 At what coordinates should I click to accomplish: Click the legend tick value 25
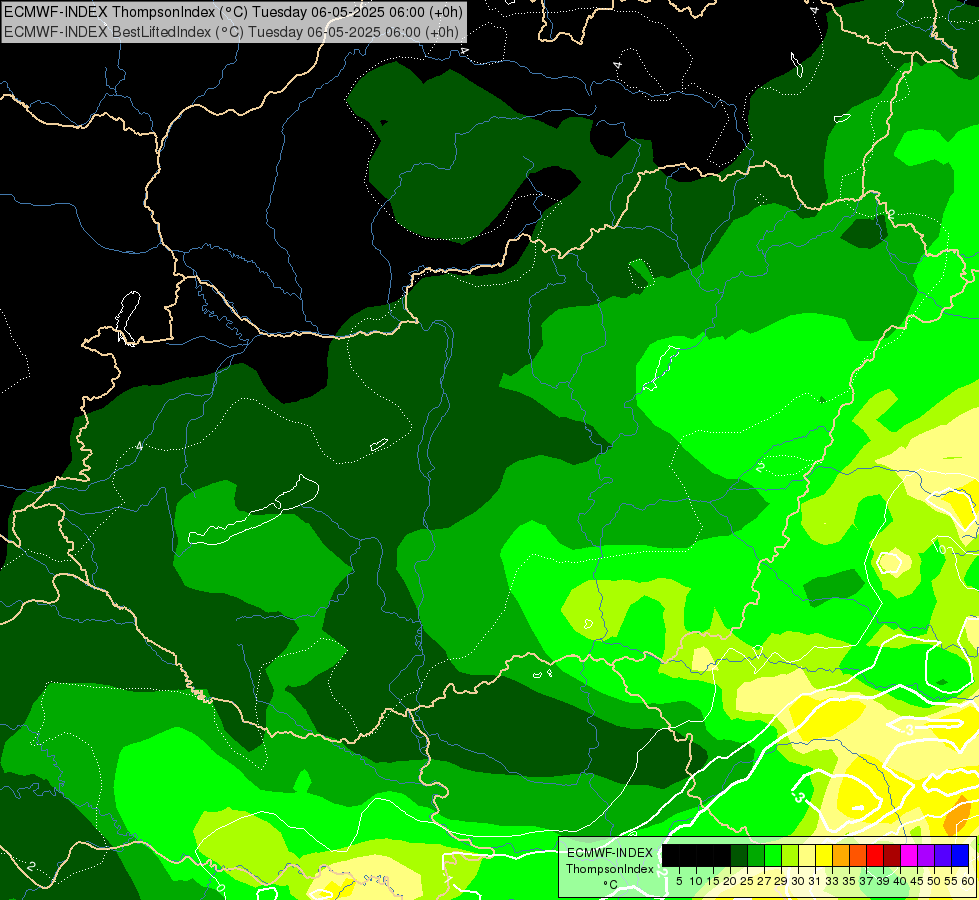(x=747, y=881)
